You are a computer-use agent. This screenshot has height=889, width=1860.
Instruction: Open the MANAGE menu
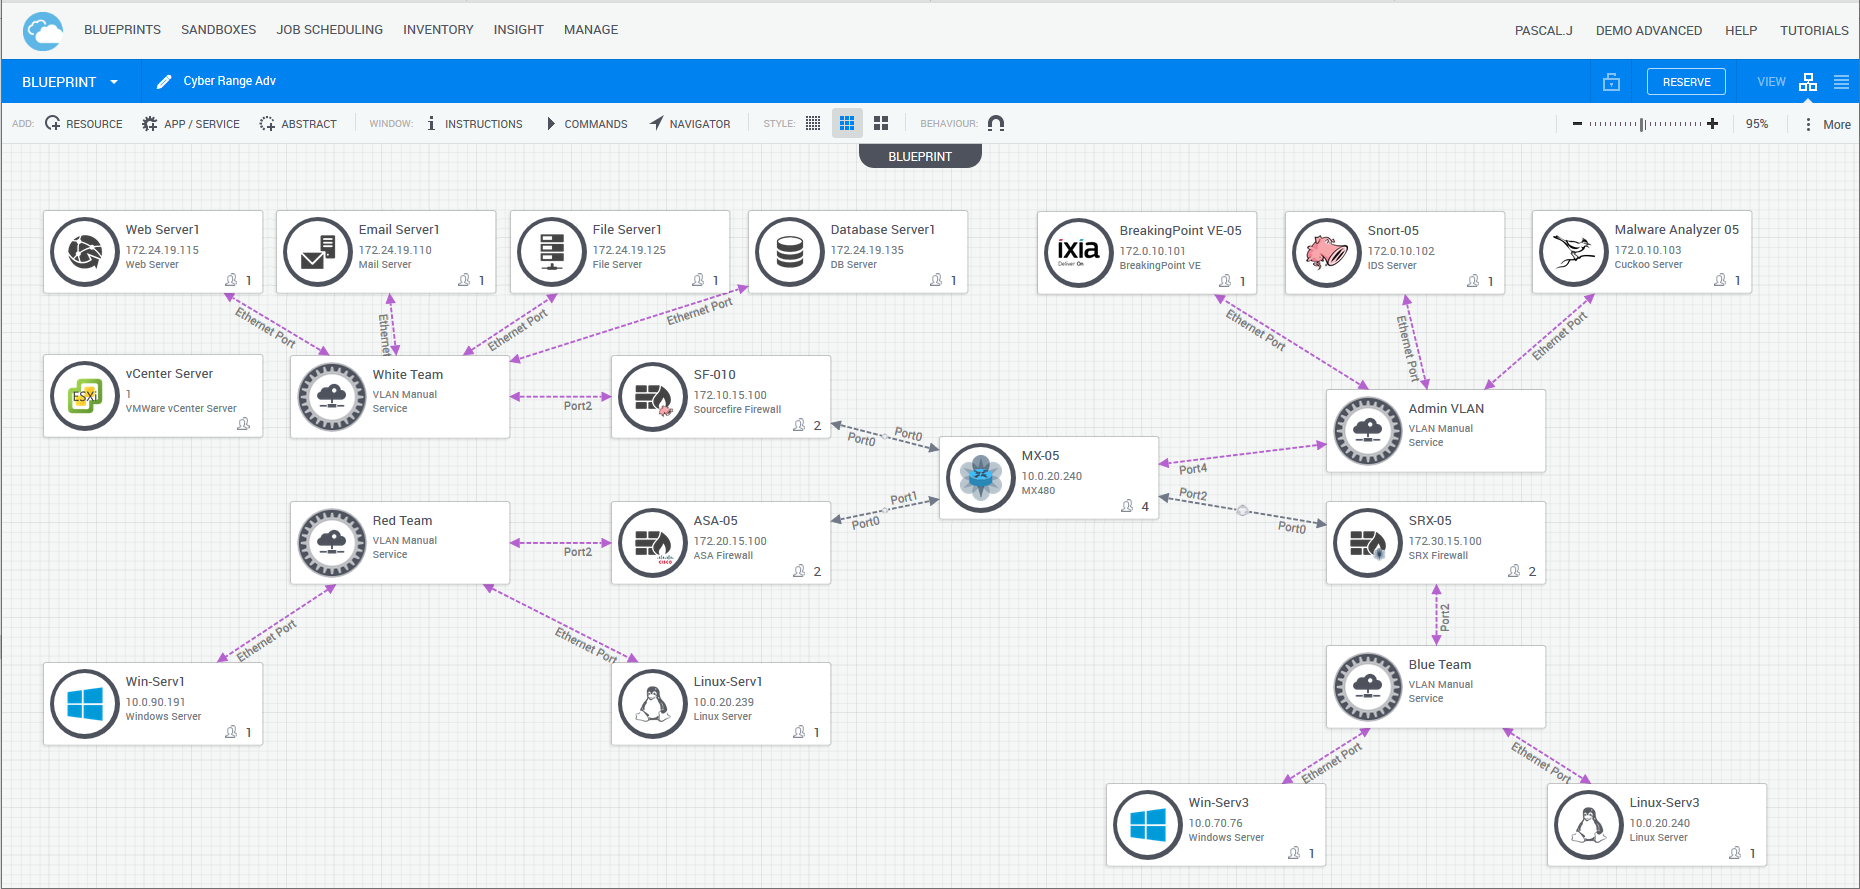591,30
